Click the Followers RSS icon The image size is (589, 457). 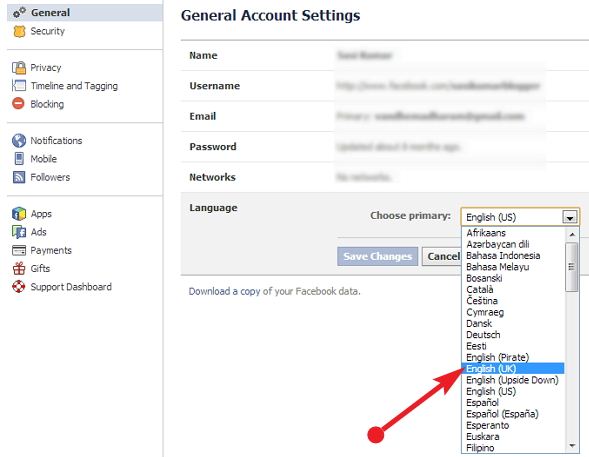click(19, 177)
